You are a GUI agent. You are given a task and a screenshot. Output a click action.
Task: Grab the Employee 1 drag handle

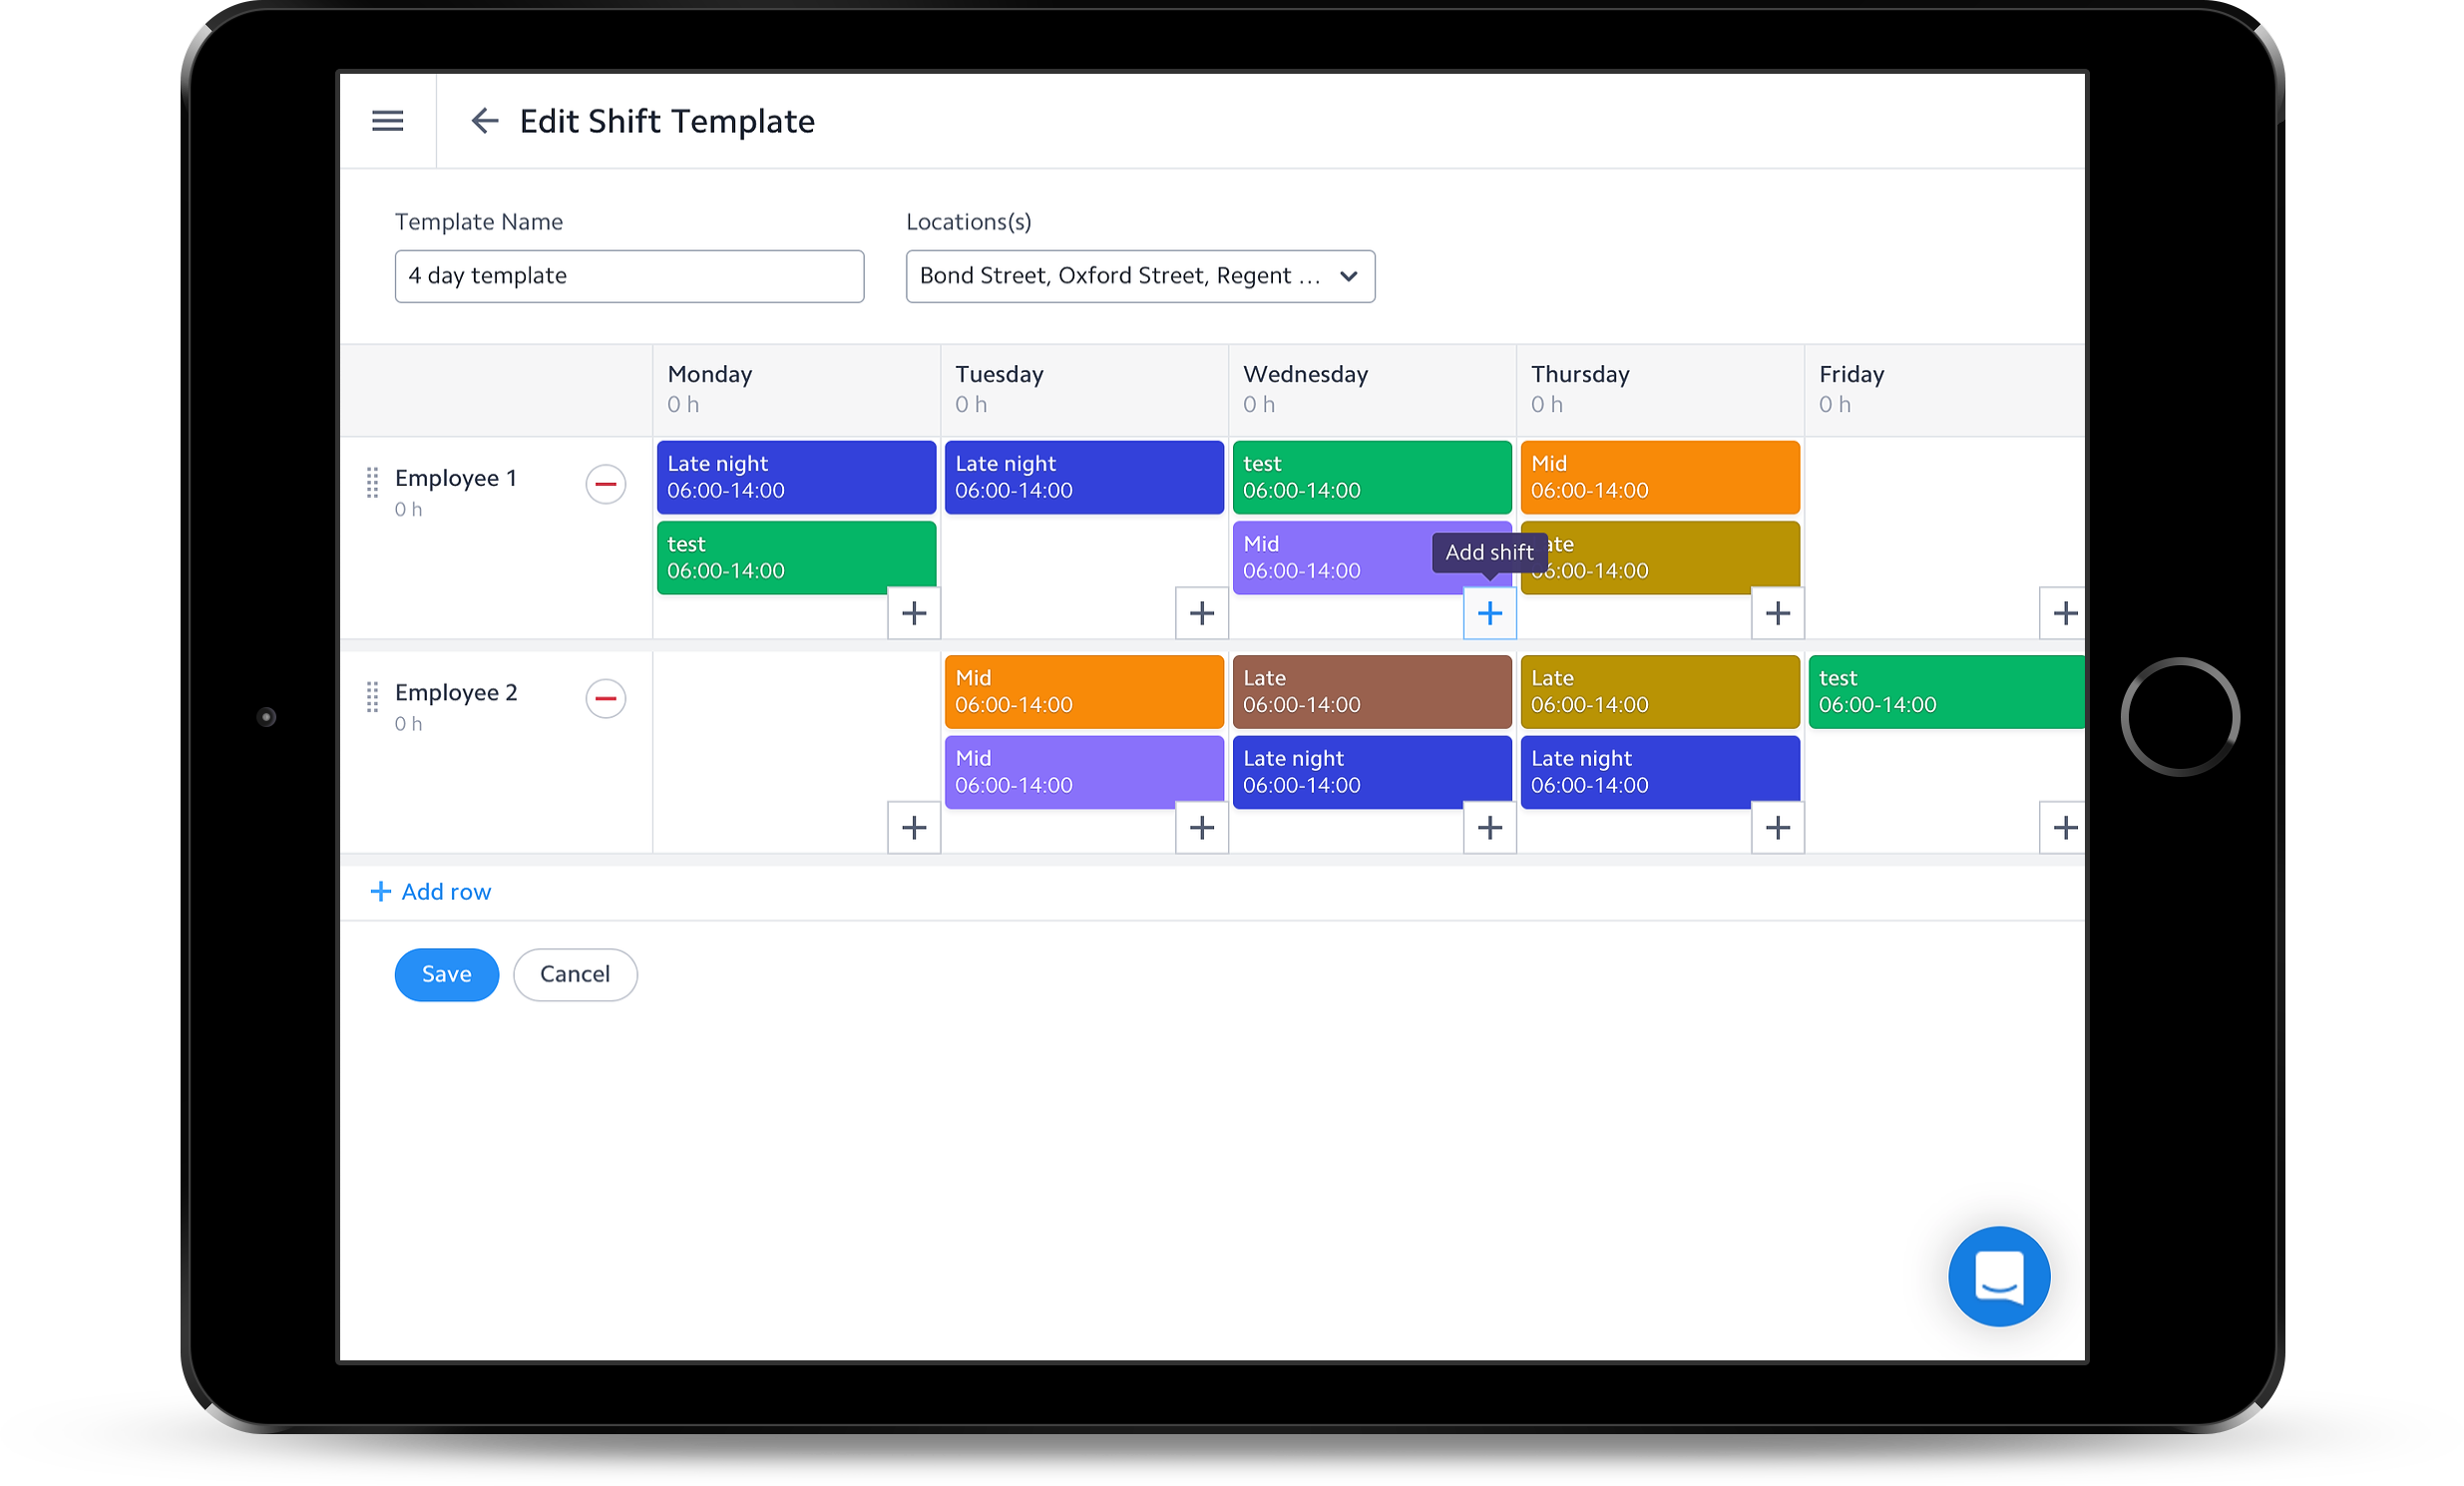(x=372, y=482)
